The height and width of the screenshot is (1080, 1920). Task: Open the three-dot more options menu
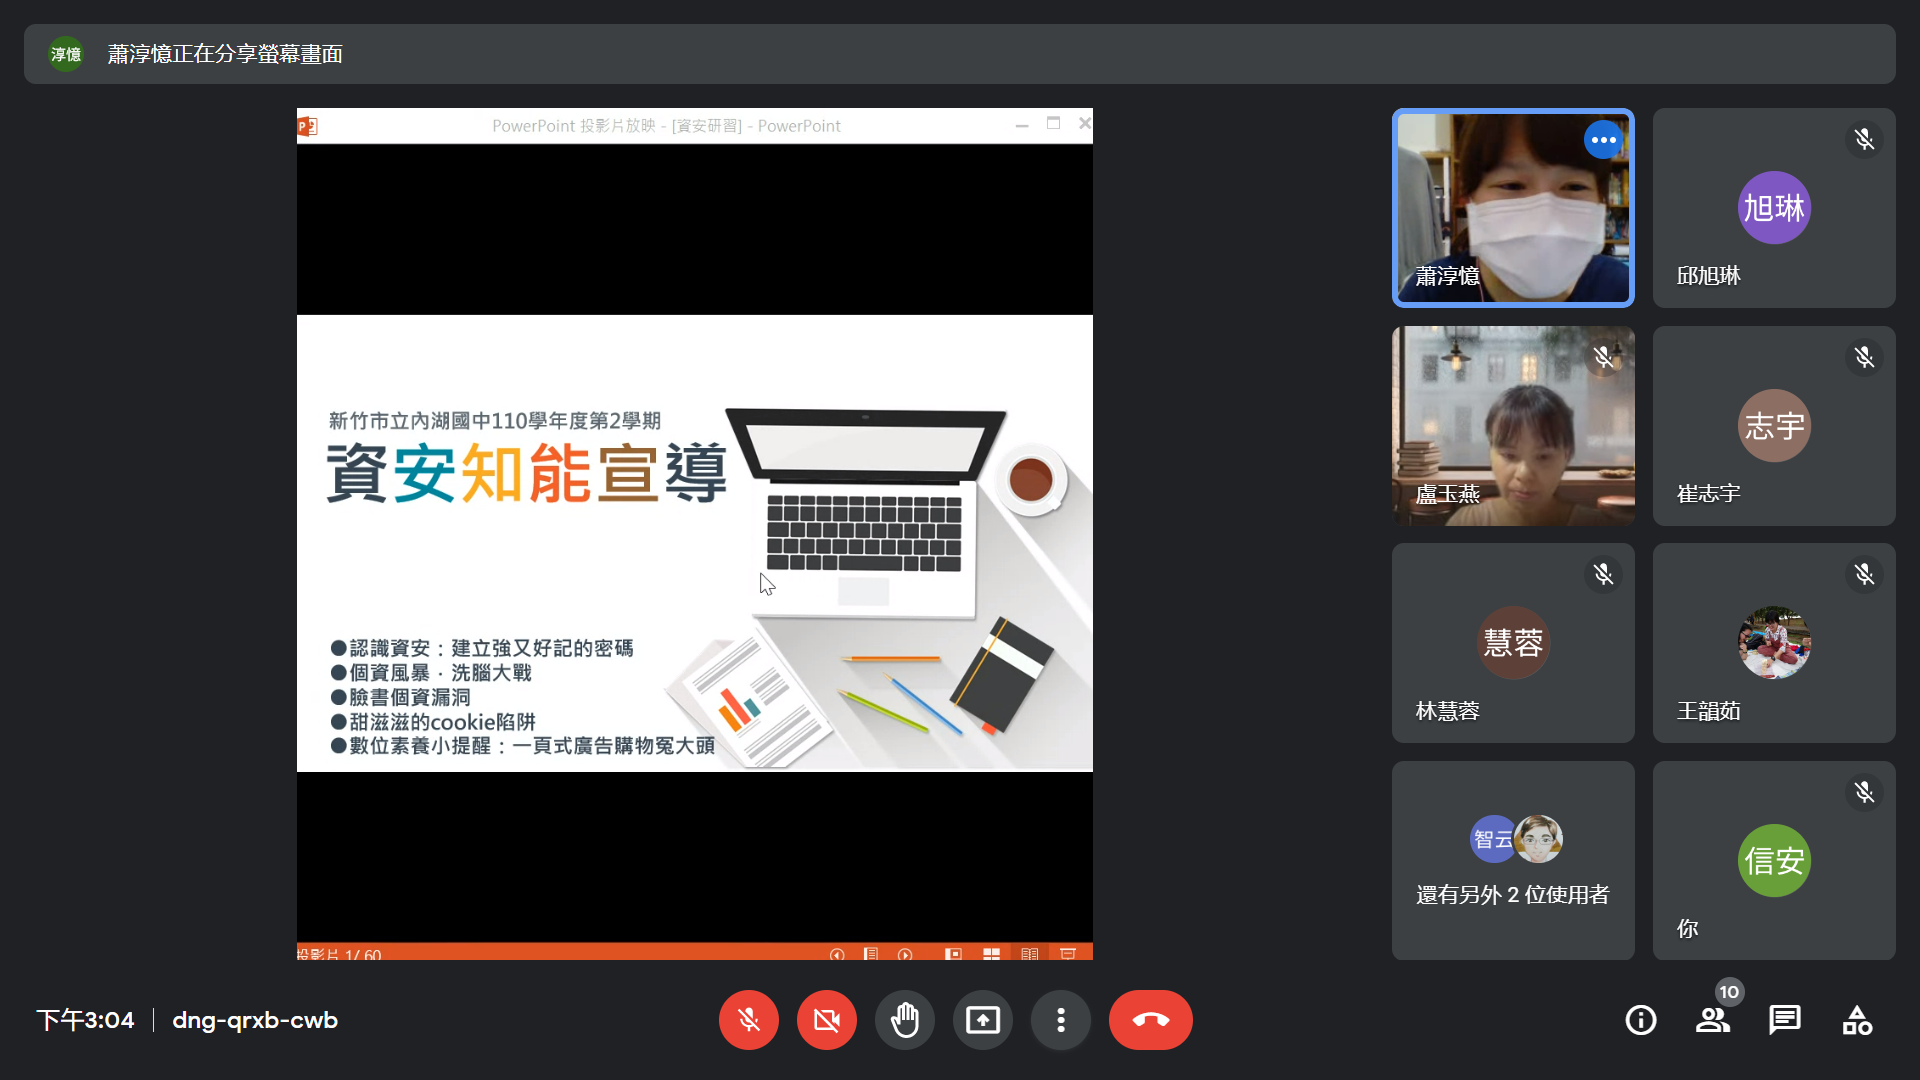[x=1060, y=1020]
